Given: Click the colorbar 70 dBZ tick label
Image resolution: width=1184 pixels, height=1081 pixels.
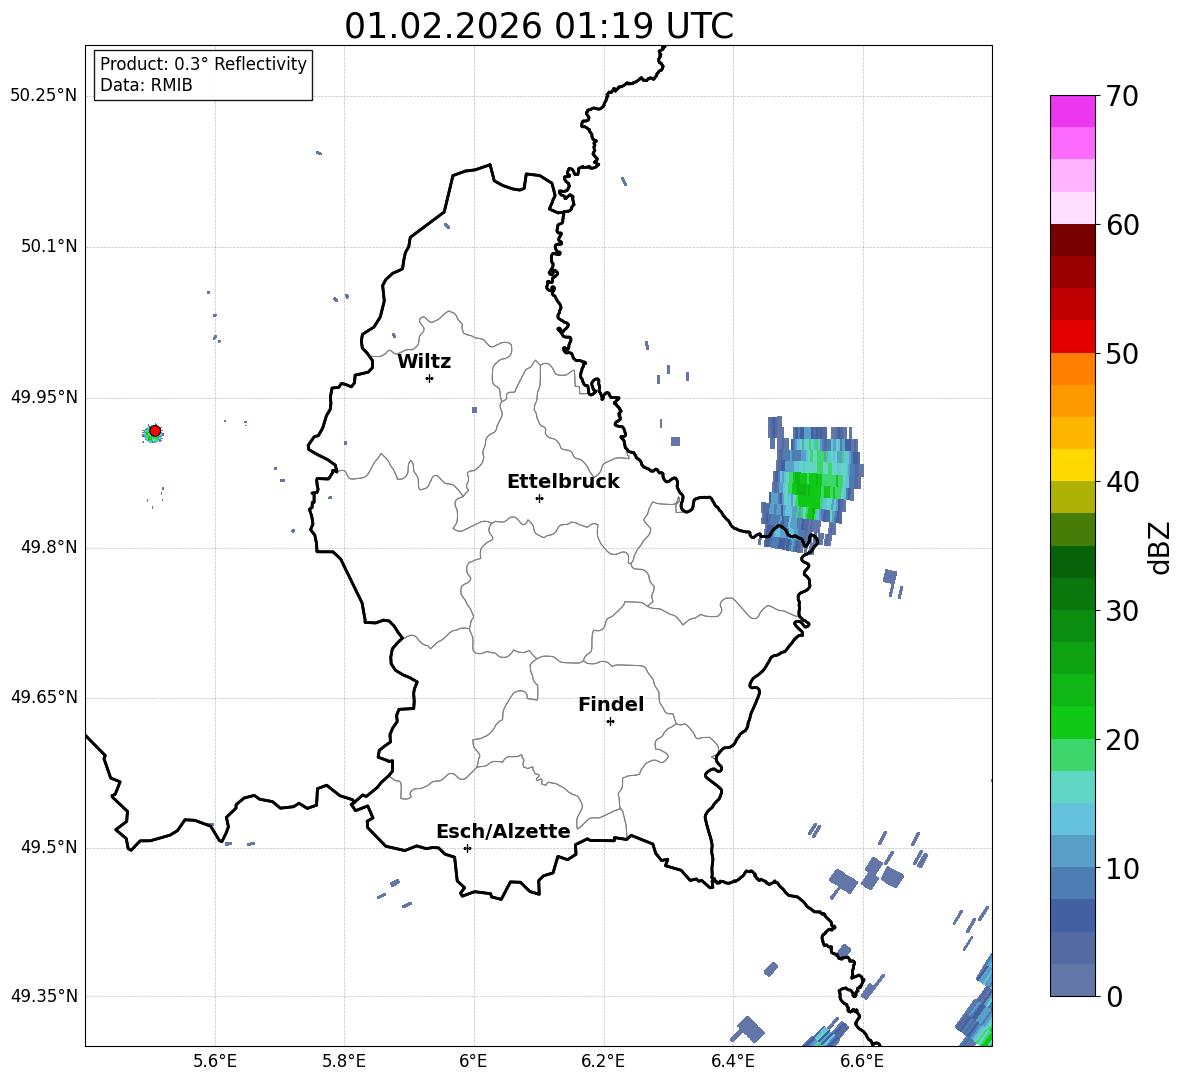Looking at the screenshot, I should click(1122, 97).
